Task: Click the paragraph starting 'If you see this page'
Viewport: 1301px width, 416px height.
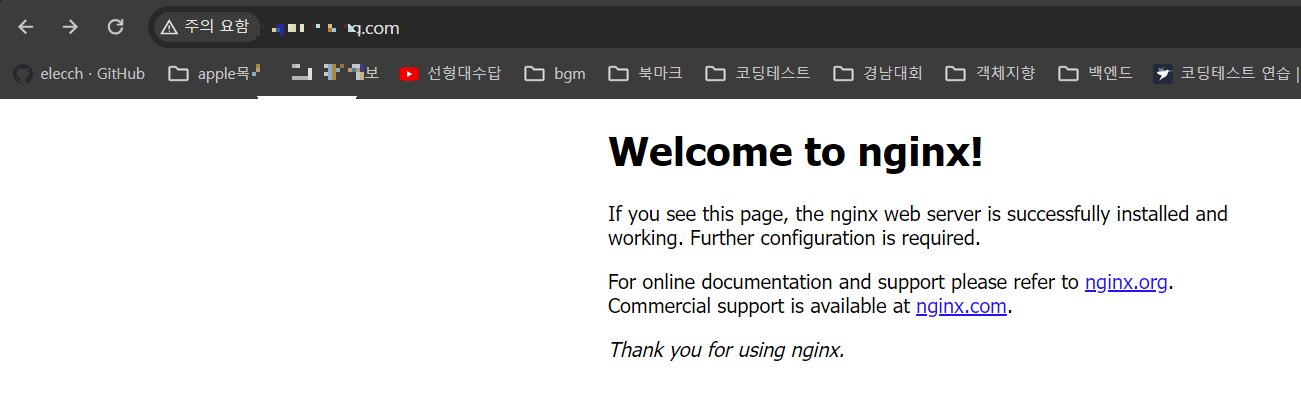Action: tap(918, 226)
